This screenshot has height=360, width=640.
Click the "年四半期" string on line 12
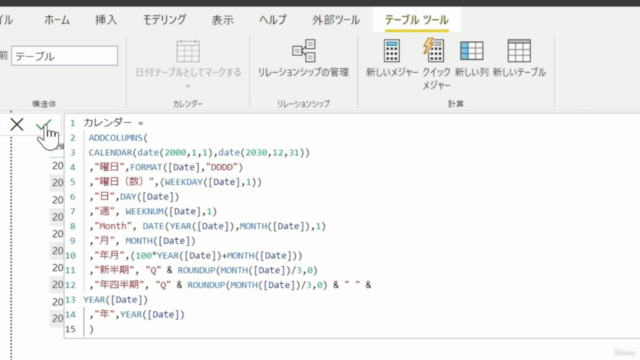click(119, 284)
